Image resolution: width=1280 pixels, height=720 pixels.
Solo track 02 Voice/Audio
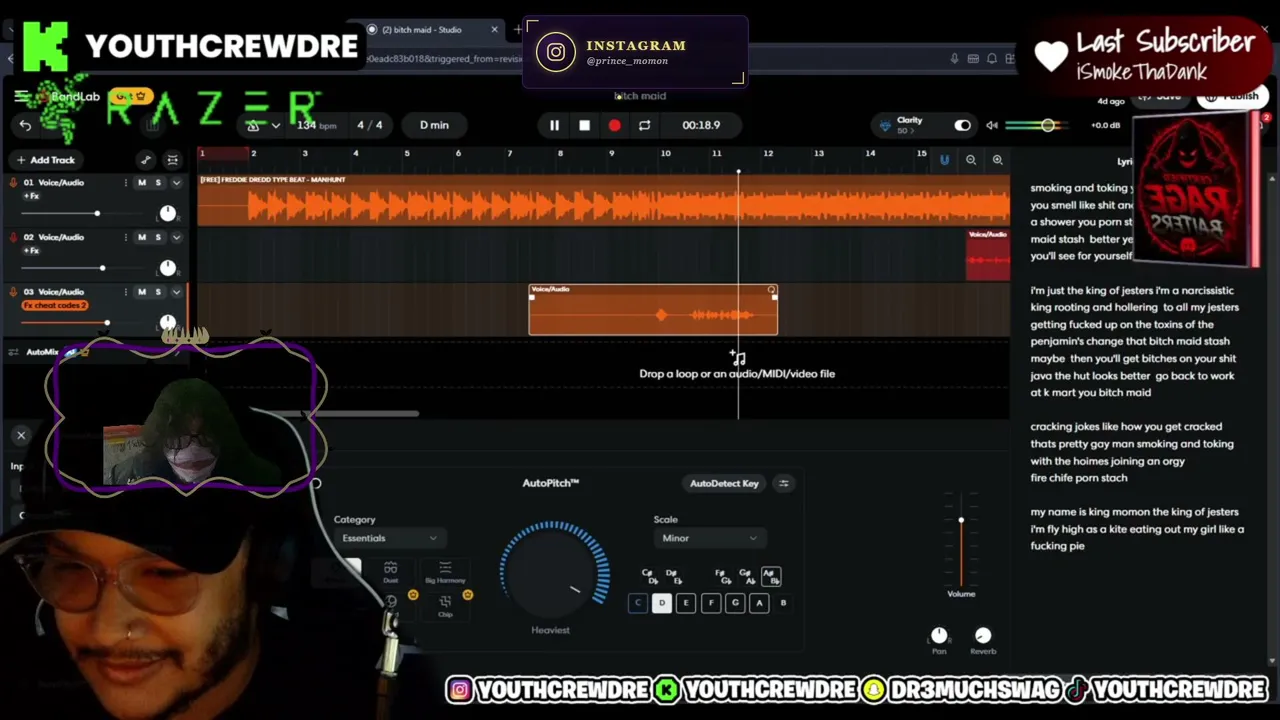[x=157, y=237]
